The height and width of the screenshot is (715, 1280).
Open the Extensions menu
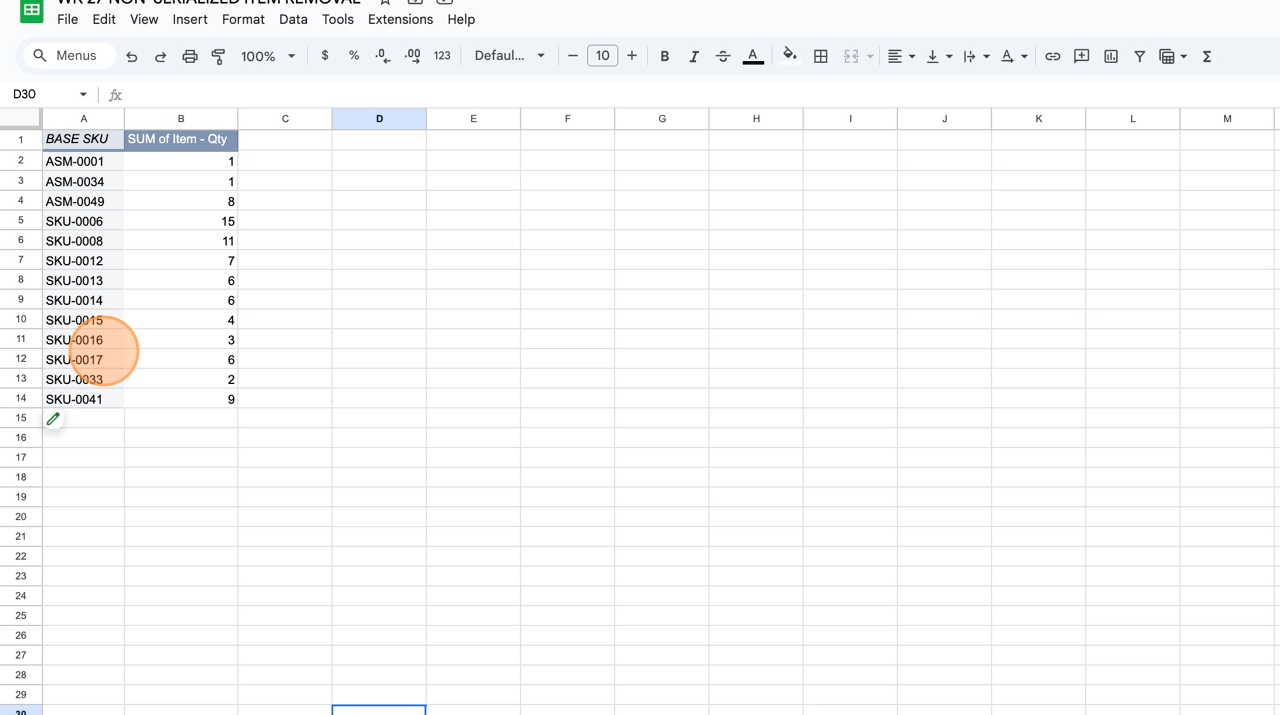[x=400, y=19]
